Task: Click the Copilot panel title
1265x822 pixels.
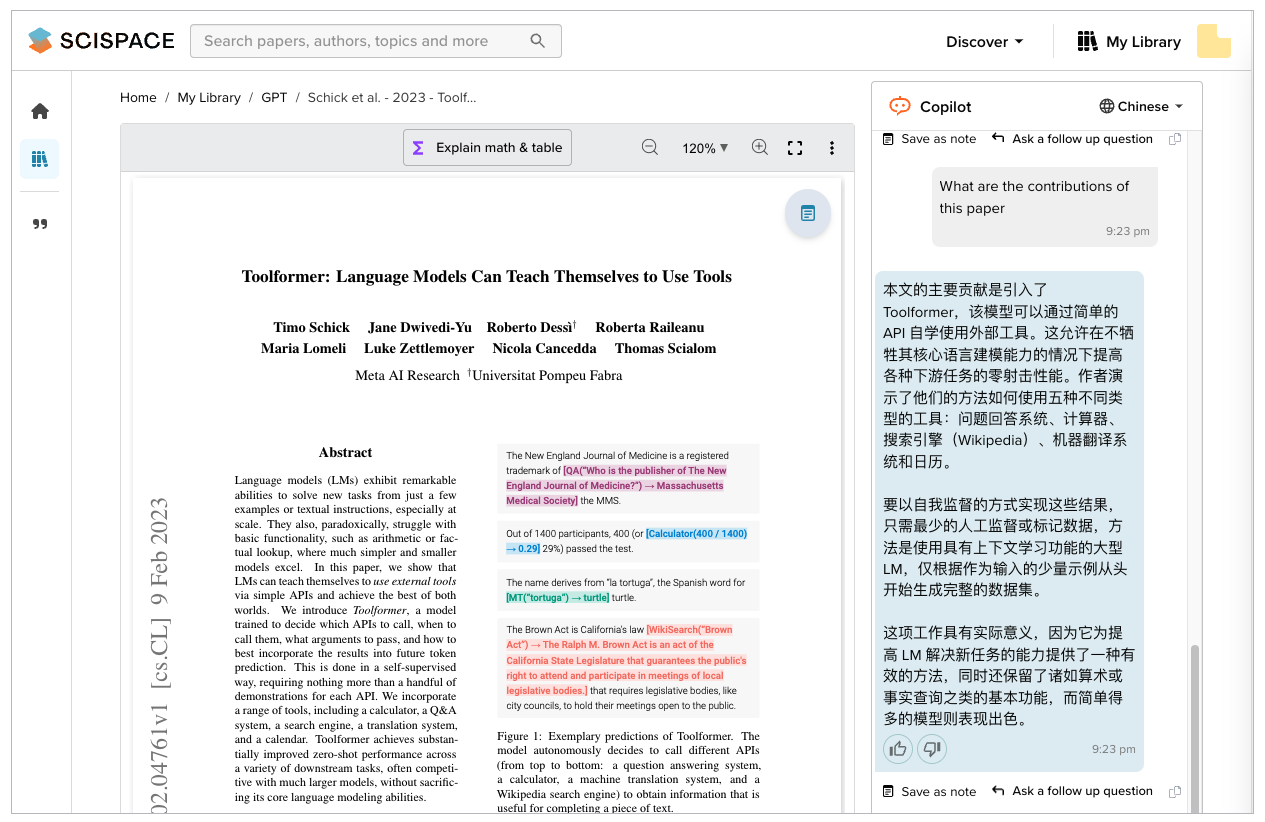Action: (946, 107)
